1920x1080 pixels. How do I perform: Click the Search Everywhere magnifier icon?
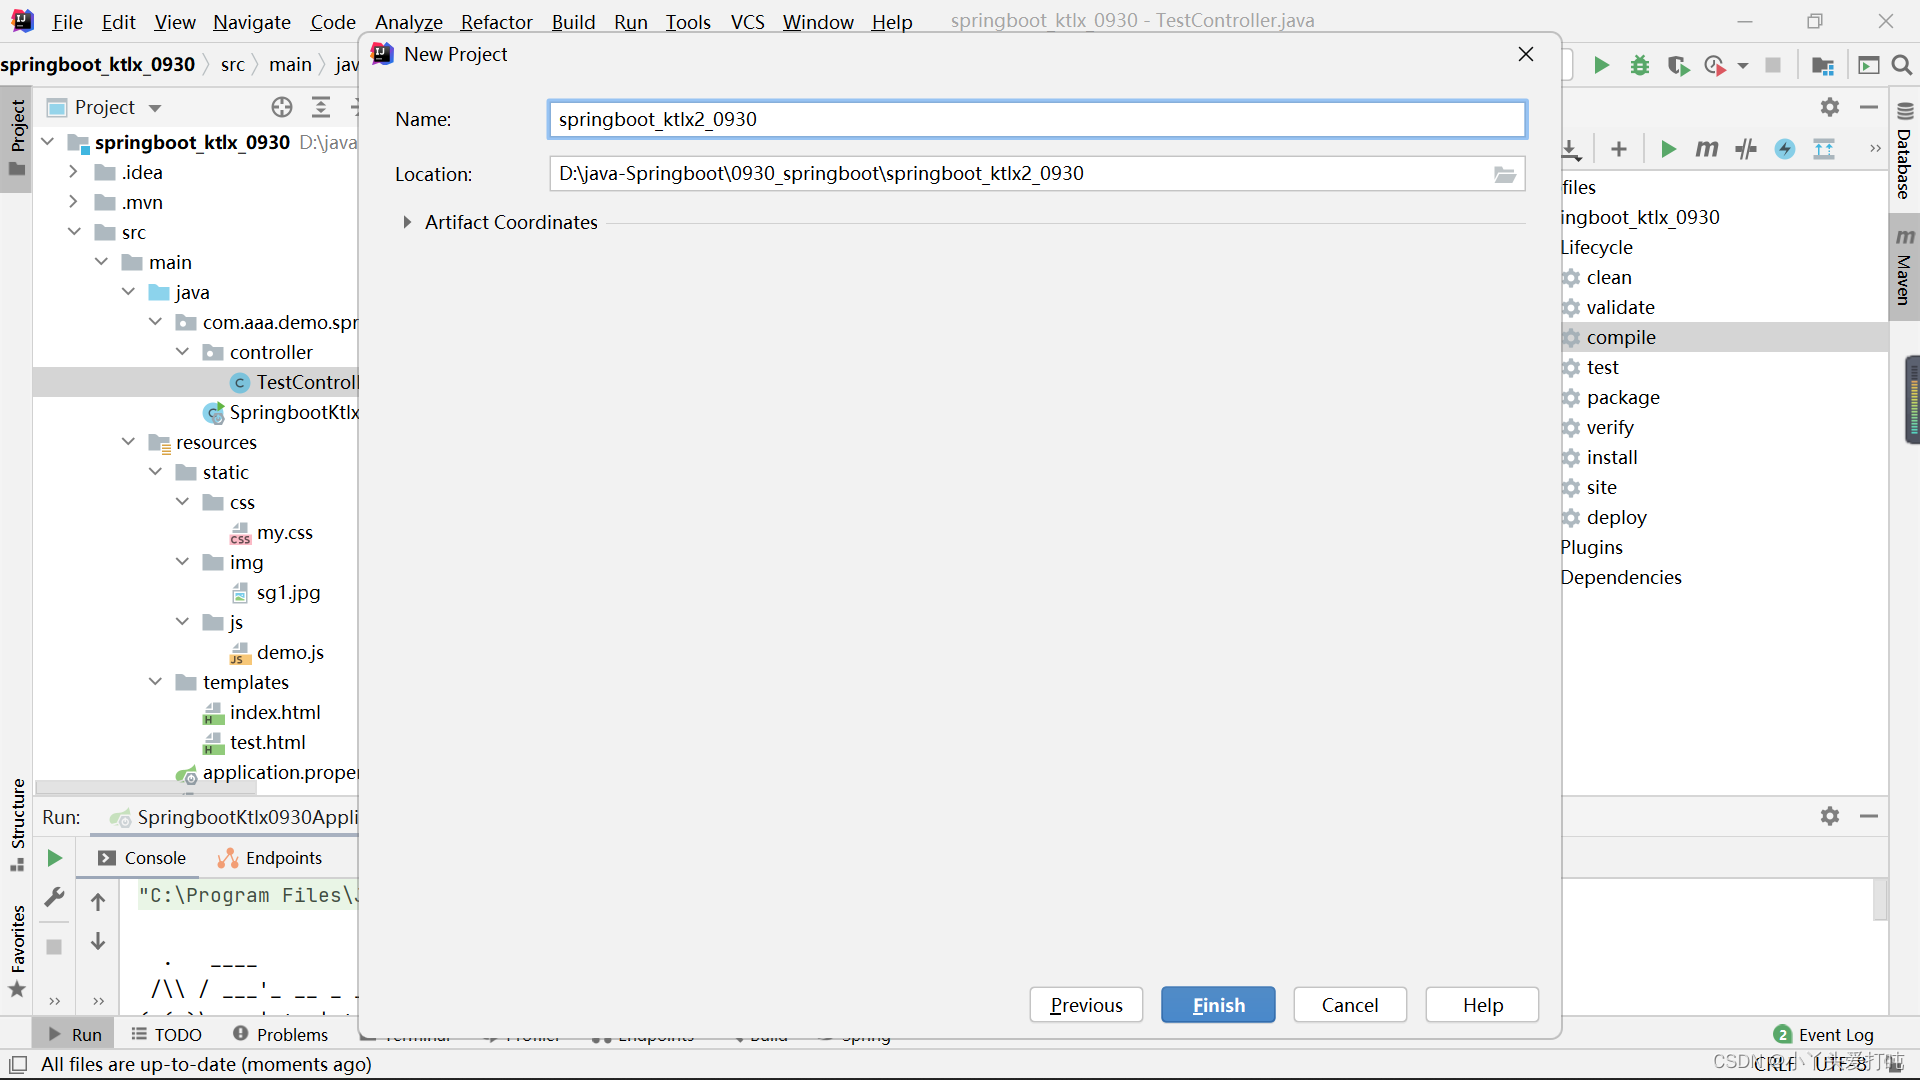tap(1902, 65)
